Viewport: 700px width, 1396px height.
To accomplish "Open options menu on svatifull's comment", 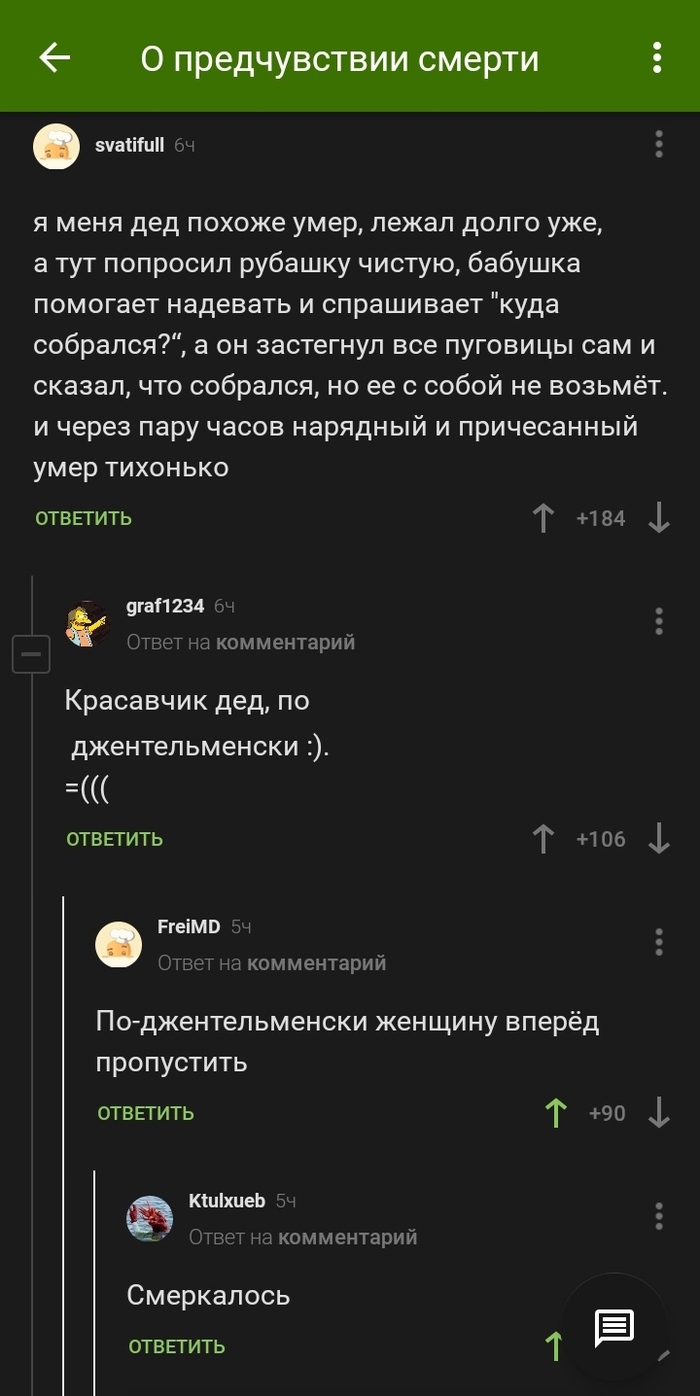I will 659,144.
